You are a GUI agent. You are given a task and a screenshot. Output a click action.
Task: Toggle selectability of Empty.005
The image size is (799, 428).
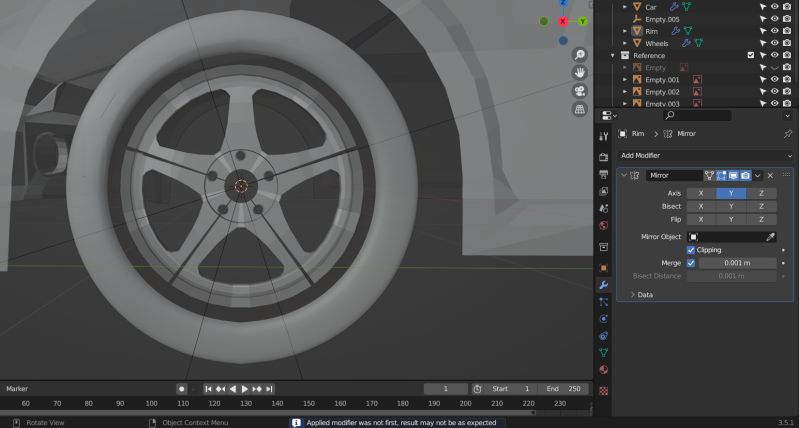pyautogui.click(x=763, y=19)
